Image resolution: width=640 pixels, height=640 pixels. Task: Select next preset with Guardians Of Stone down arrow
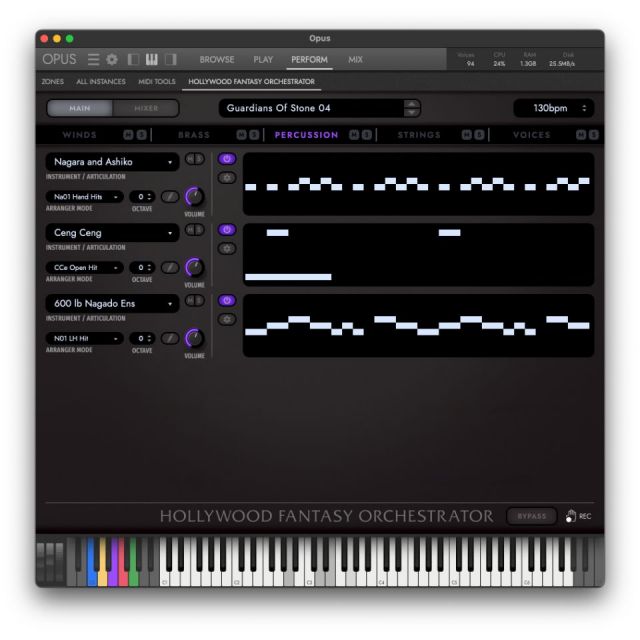tap(411, 112)
